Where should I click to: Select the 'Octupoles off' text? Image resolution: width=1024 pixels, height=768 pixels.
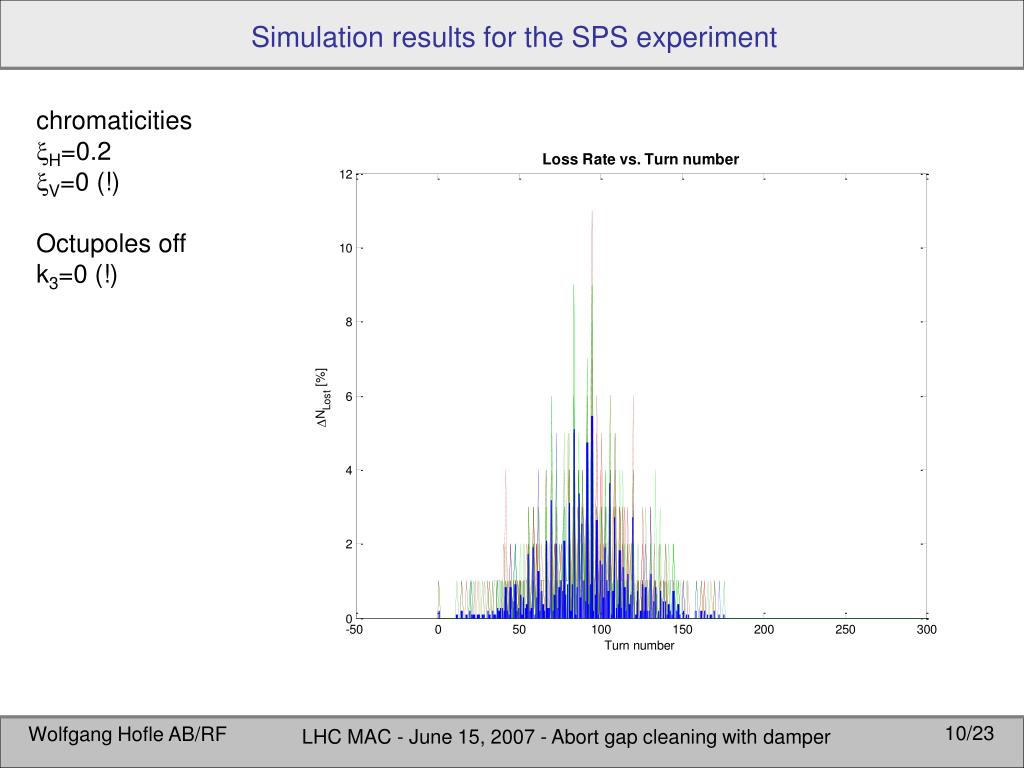111,244
